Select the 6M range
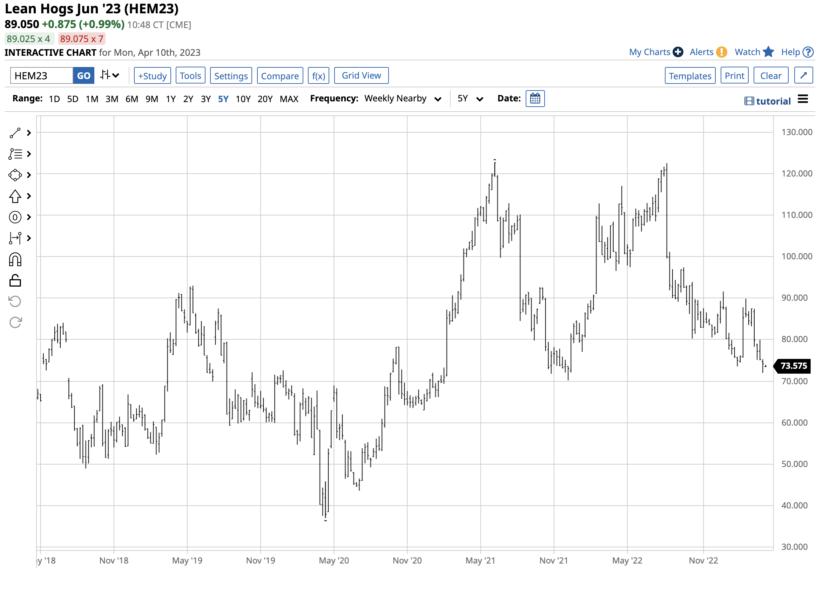 132,99
